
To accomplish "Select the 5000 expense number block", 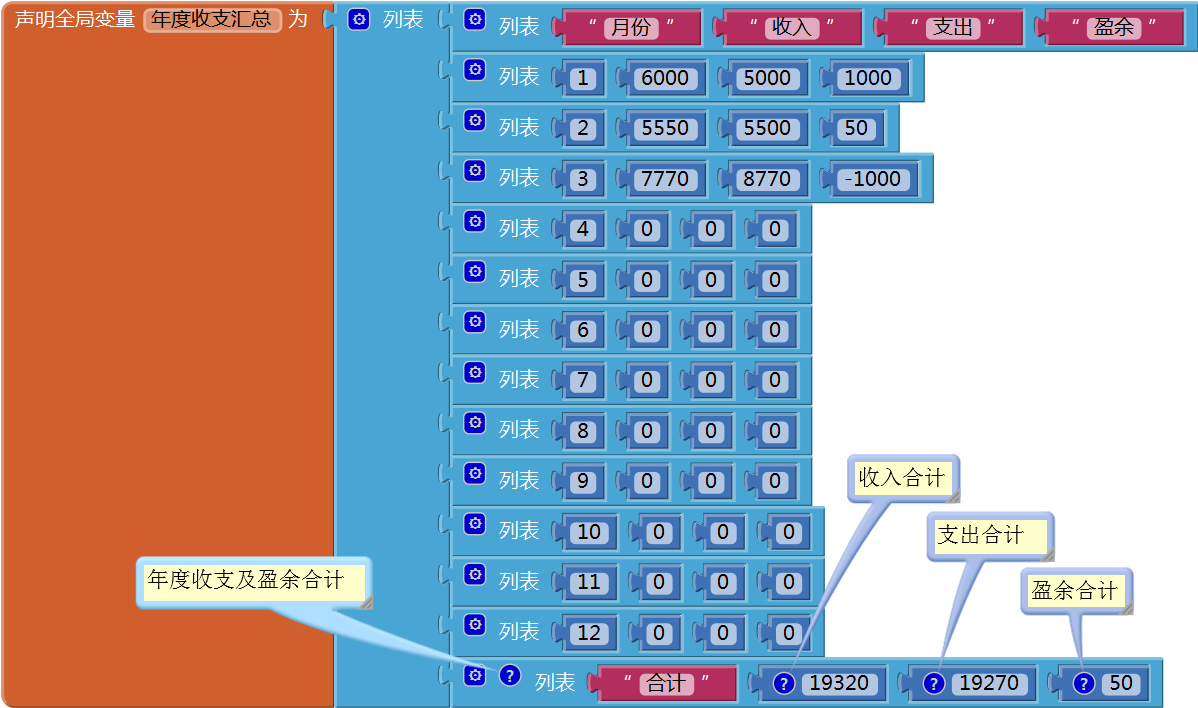I will (766, 78).
